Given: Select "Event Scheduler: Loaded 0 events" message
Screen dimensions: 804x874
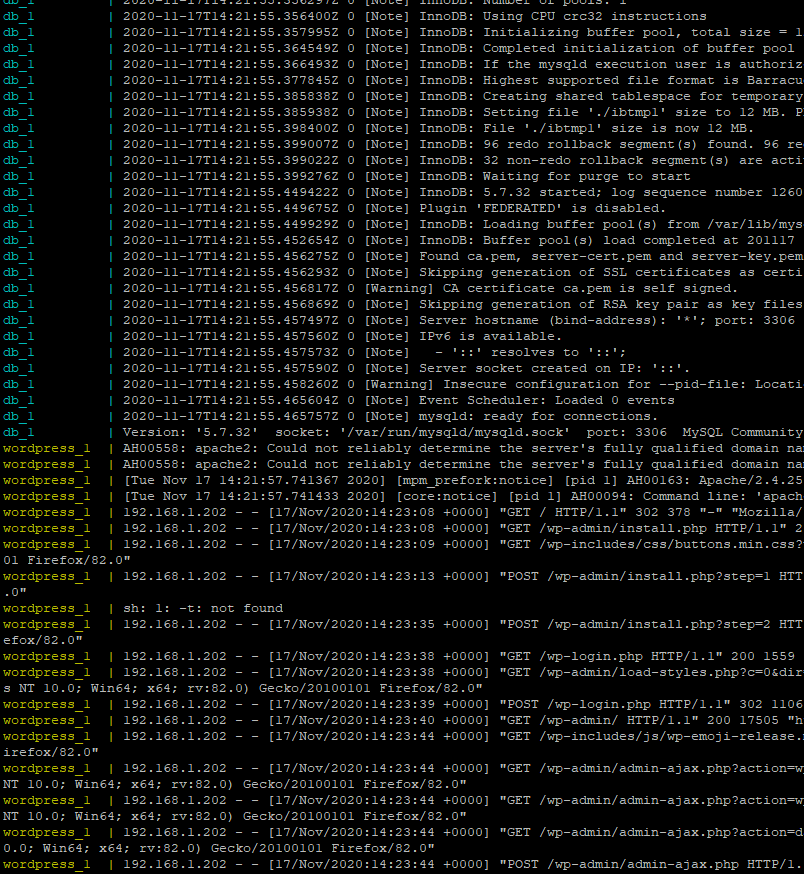Looking at the screenshot, I should 547,401.
